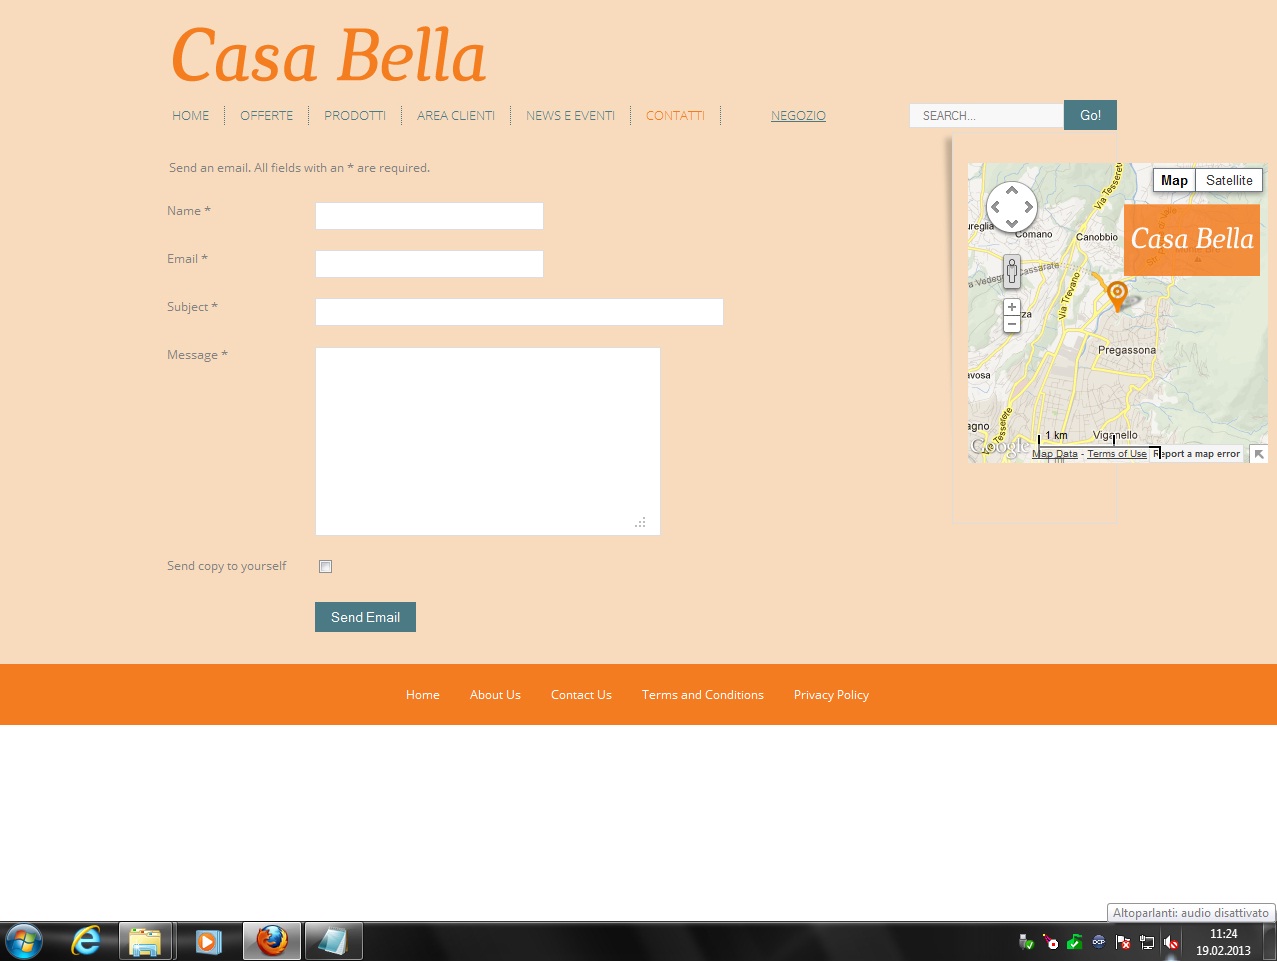Open the Action Center flag icon

click(1123, 942)
